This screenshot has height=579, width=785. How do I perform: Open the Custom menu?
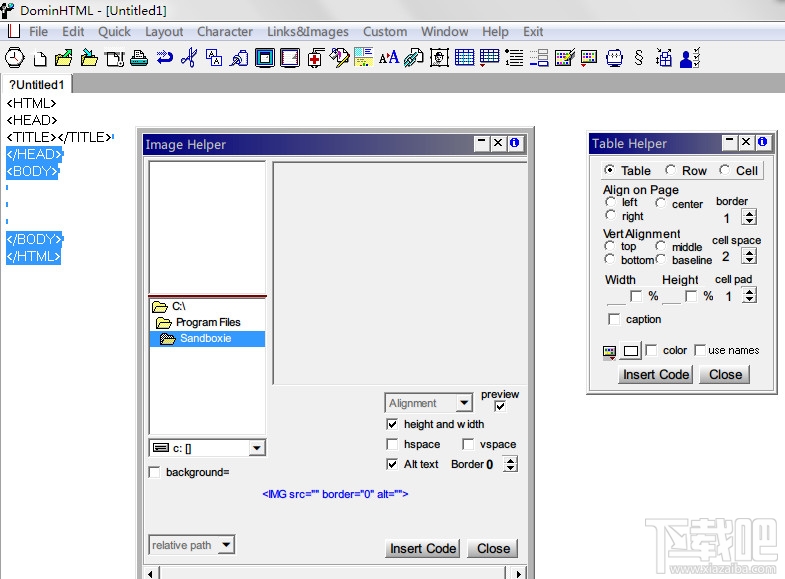pos(385,32)
